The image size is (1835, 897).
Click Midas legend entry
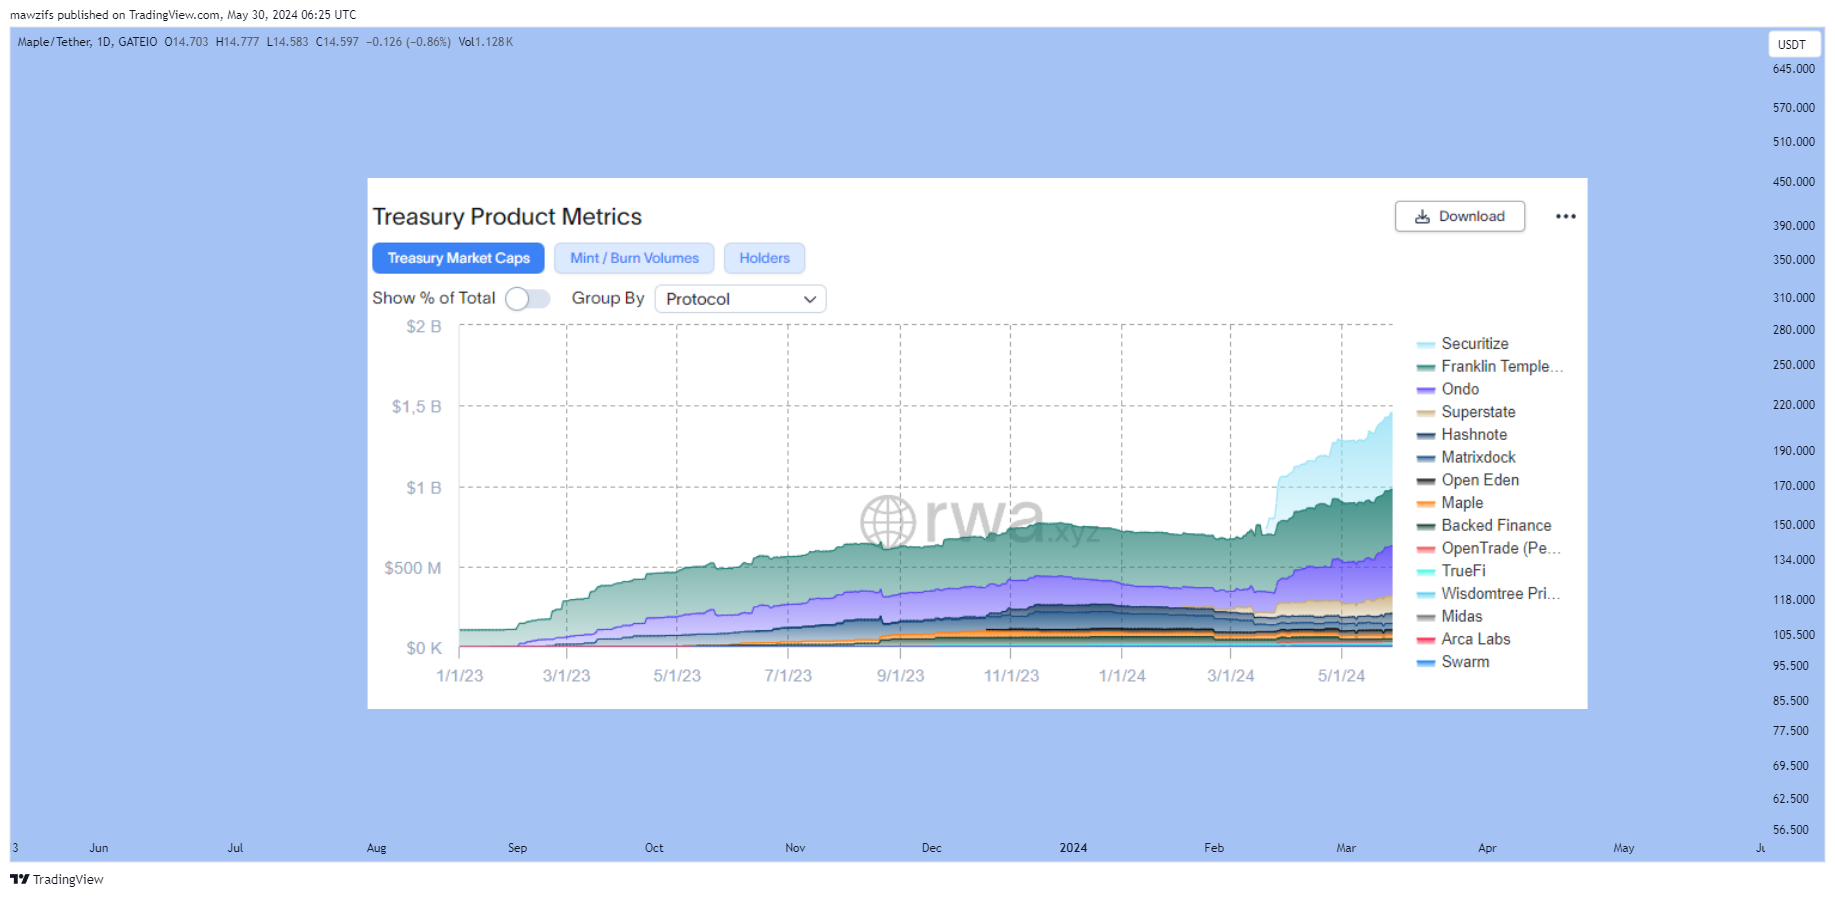(1450, 617)
